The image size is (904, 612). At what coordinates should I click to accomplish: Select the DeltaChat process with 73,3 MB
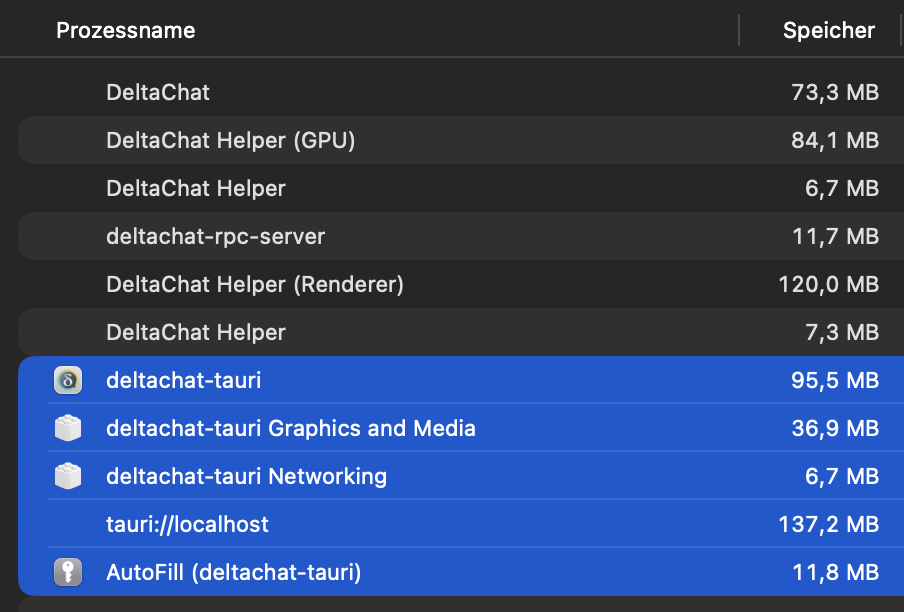158,92
